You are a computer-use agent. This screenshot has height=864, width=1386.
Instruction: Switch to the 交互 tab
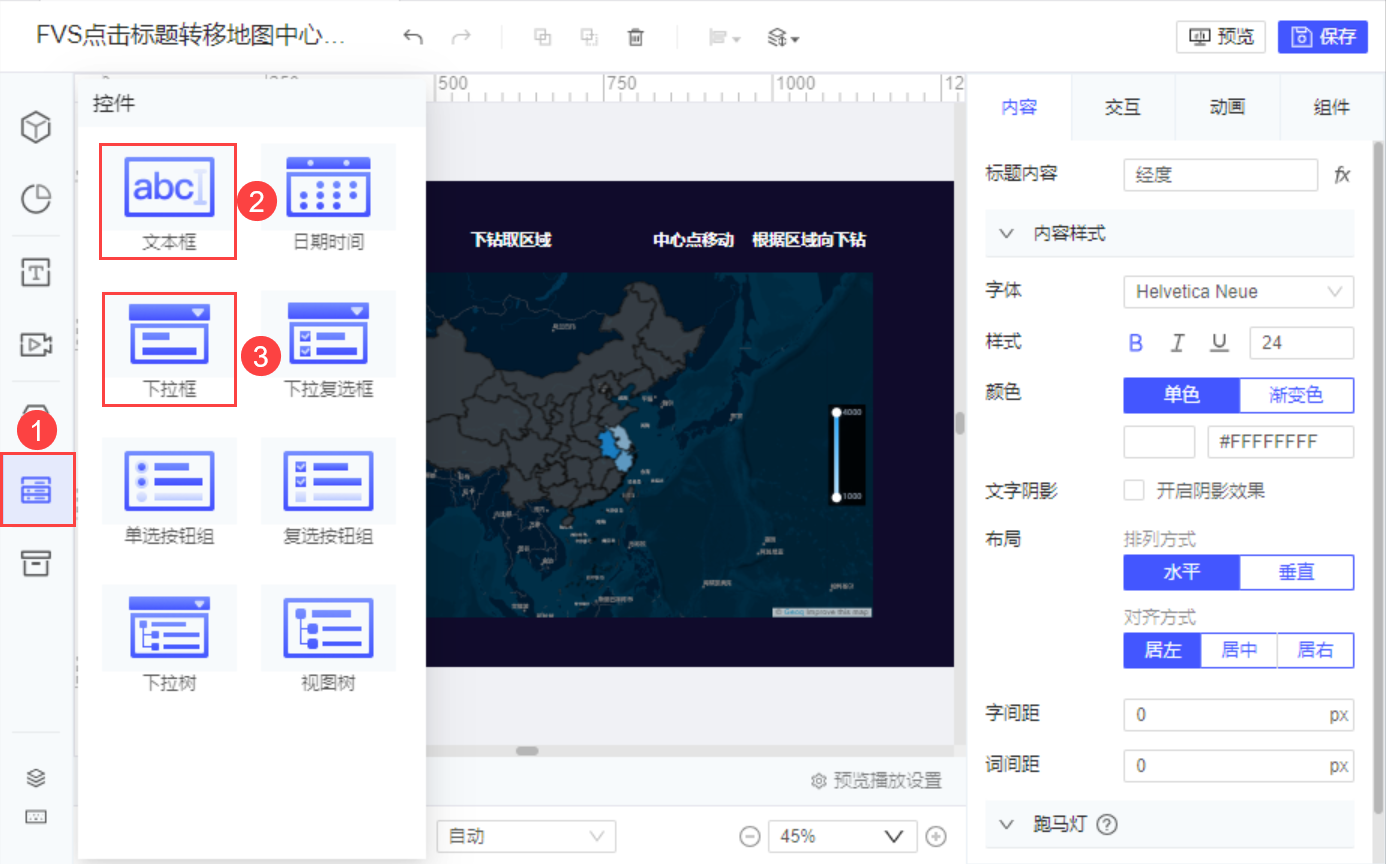pos(1123,107)
